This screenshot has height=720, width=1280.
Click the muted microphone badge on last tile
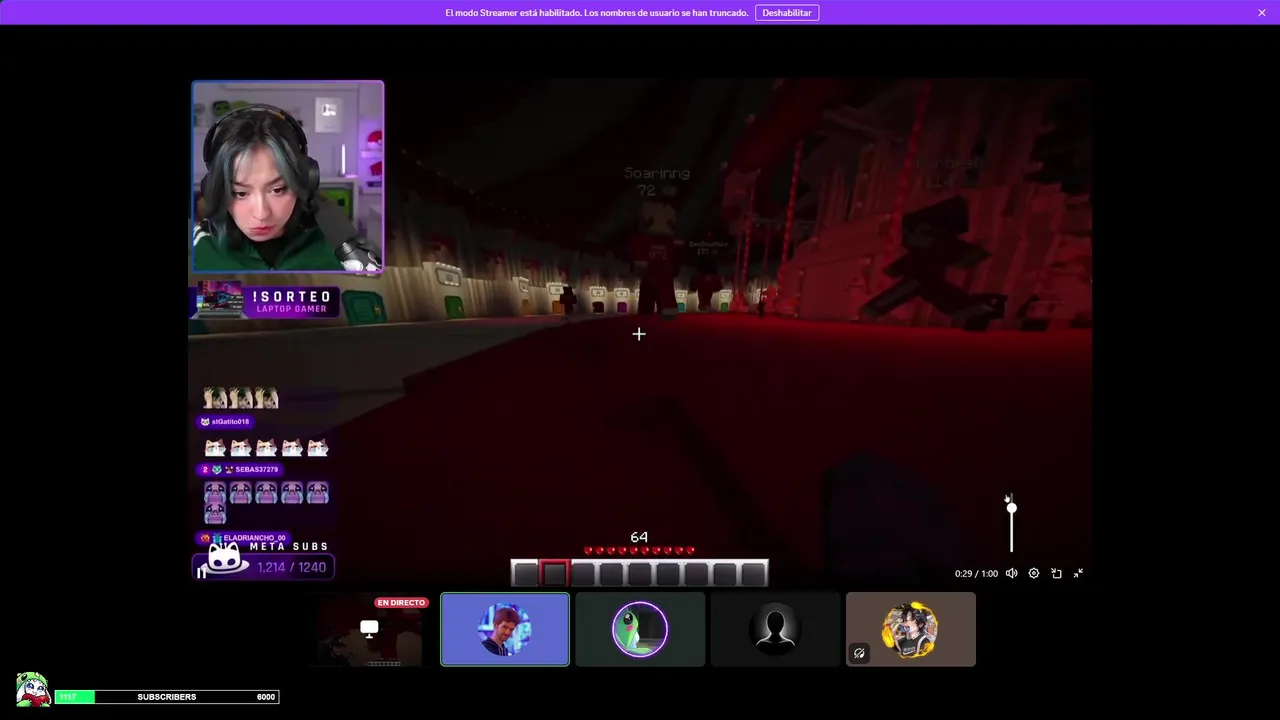click(x=859, y=653)
